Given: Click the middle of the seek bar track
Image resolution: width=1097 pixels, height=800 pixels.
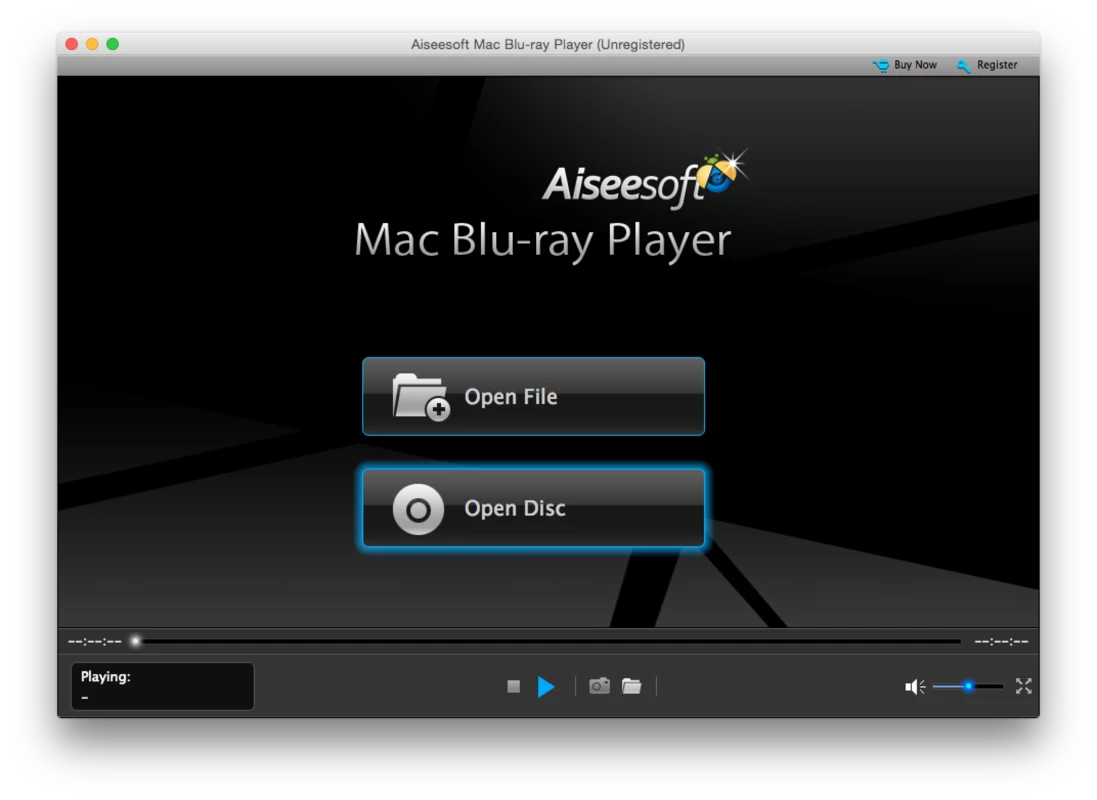Looking at the screenshot, I should click(x=548, y=641).
